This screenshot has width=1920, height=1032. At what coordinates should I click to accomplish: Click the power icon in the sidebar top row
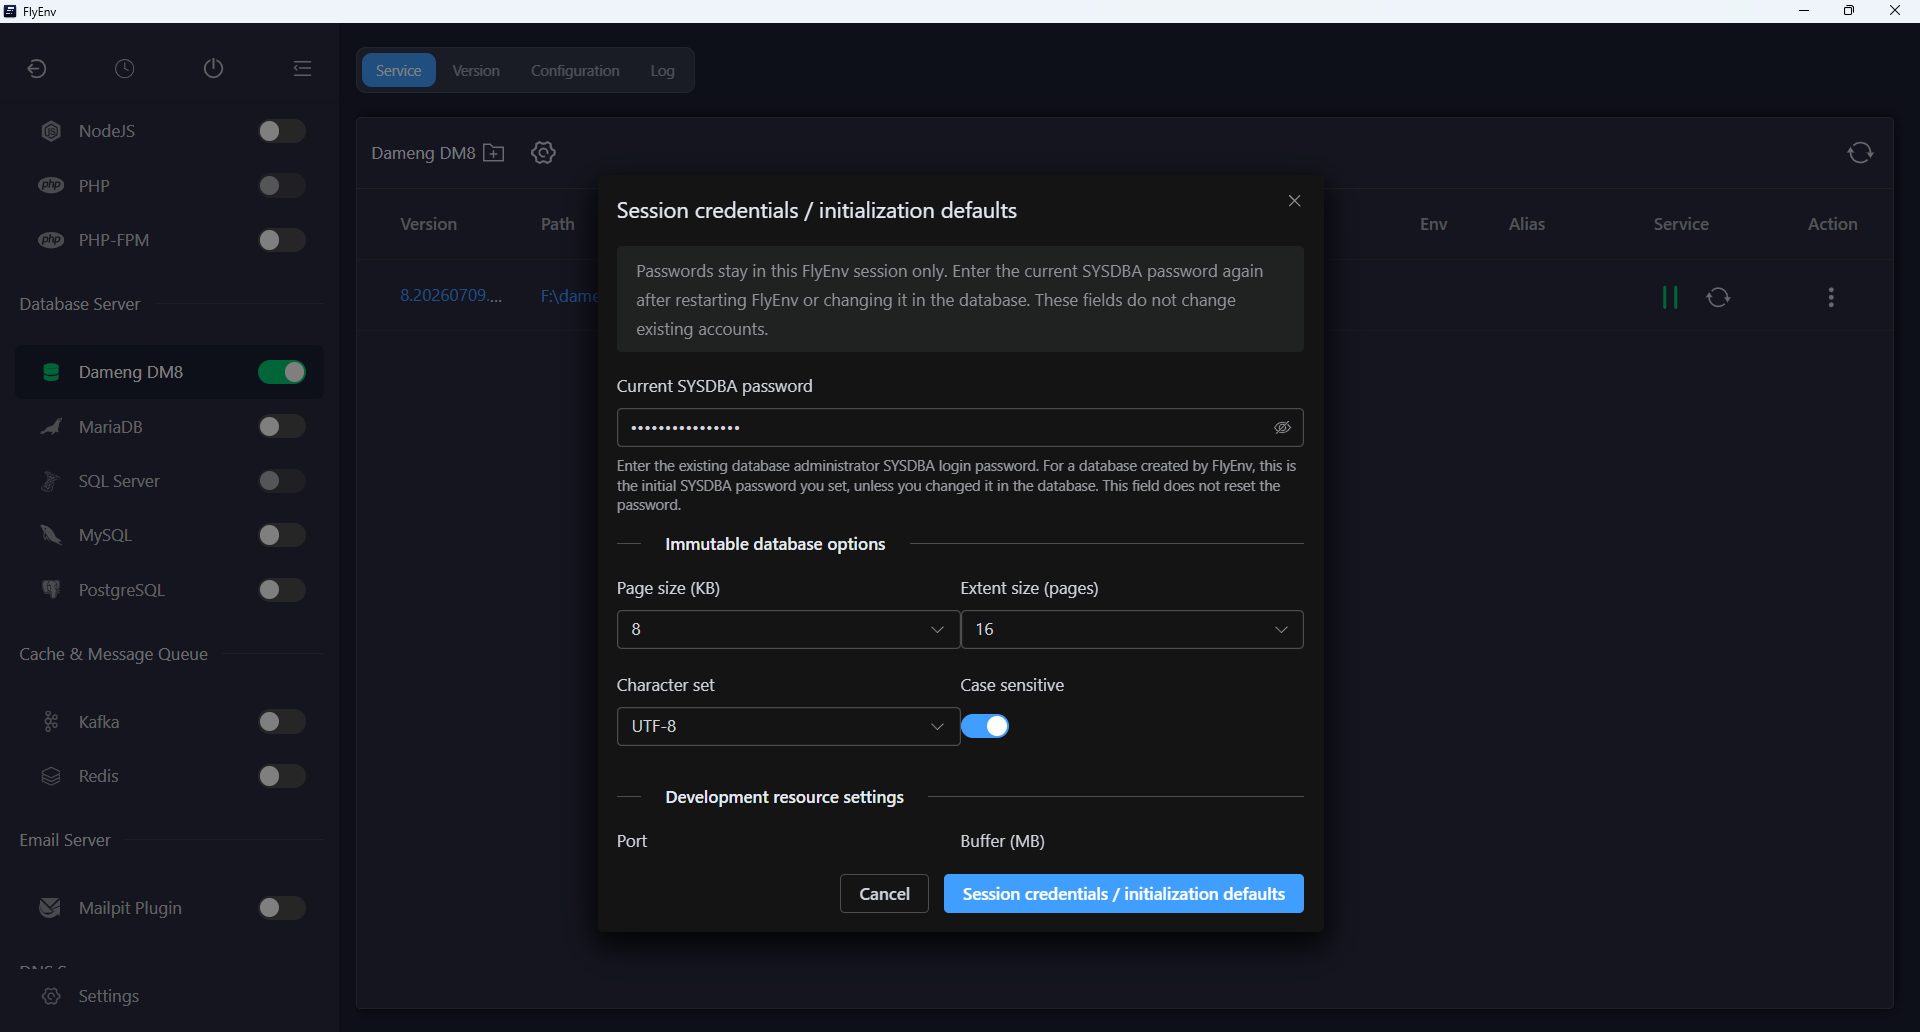213,69
